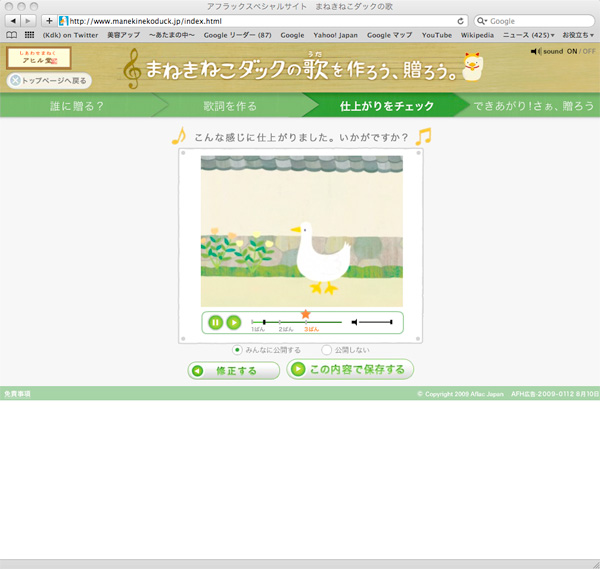Open the Google リーダー (87) bookmark
The height and width of the screenshot is (569, 600).
237,35
